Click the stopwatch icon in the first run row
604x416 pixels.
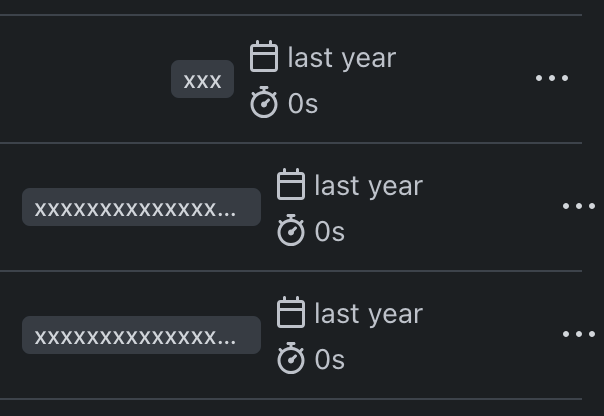coord(263,103)
